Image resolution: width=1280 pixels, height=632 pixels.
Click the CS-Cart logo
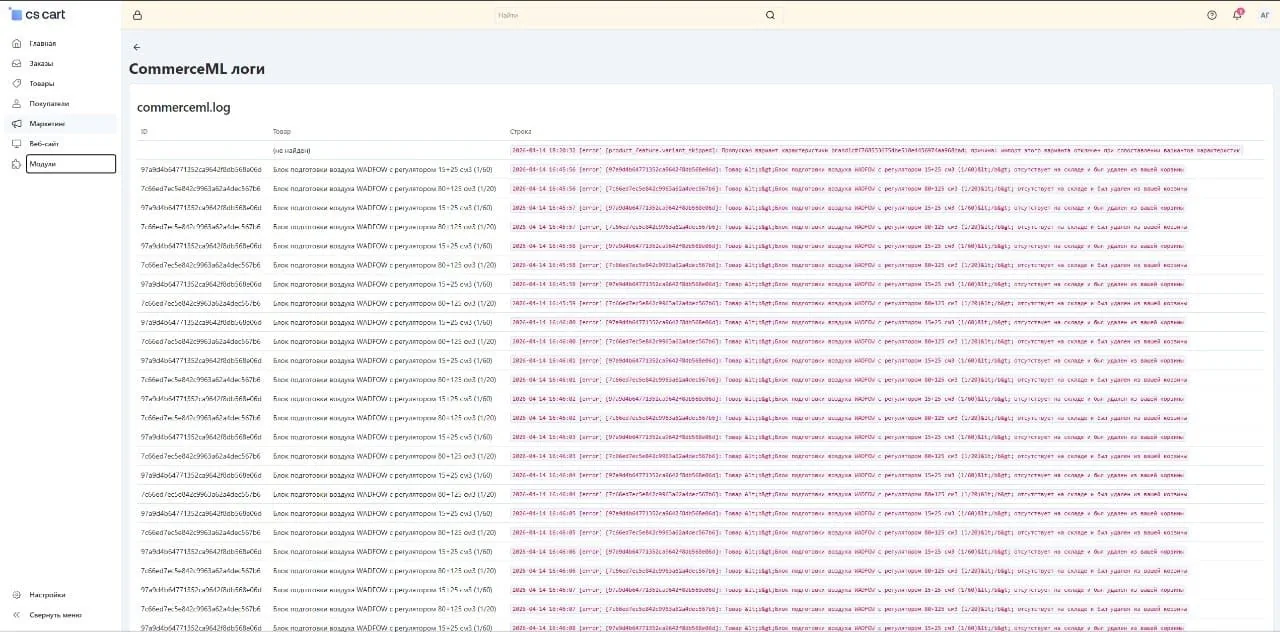click(38, 14)
